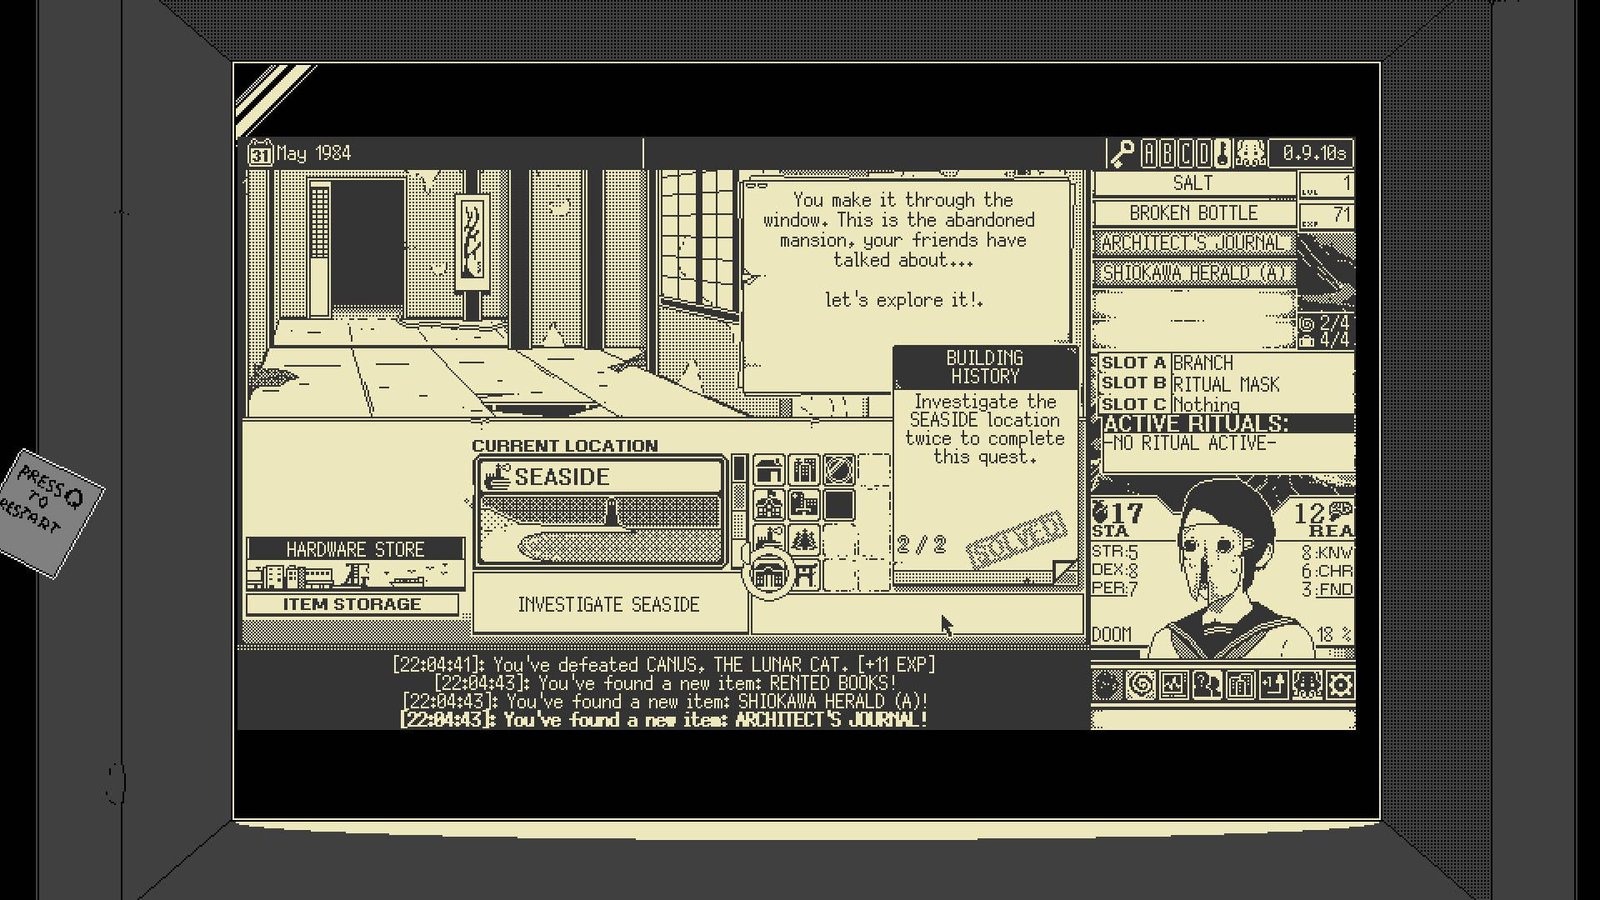Click the key icon in top bar
Viewport: 1600px width, 900px height.
[x=1122, y=153]
